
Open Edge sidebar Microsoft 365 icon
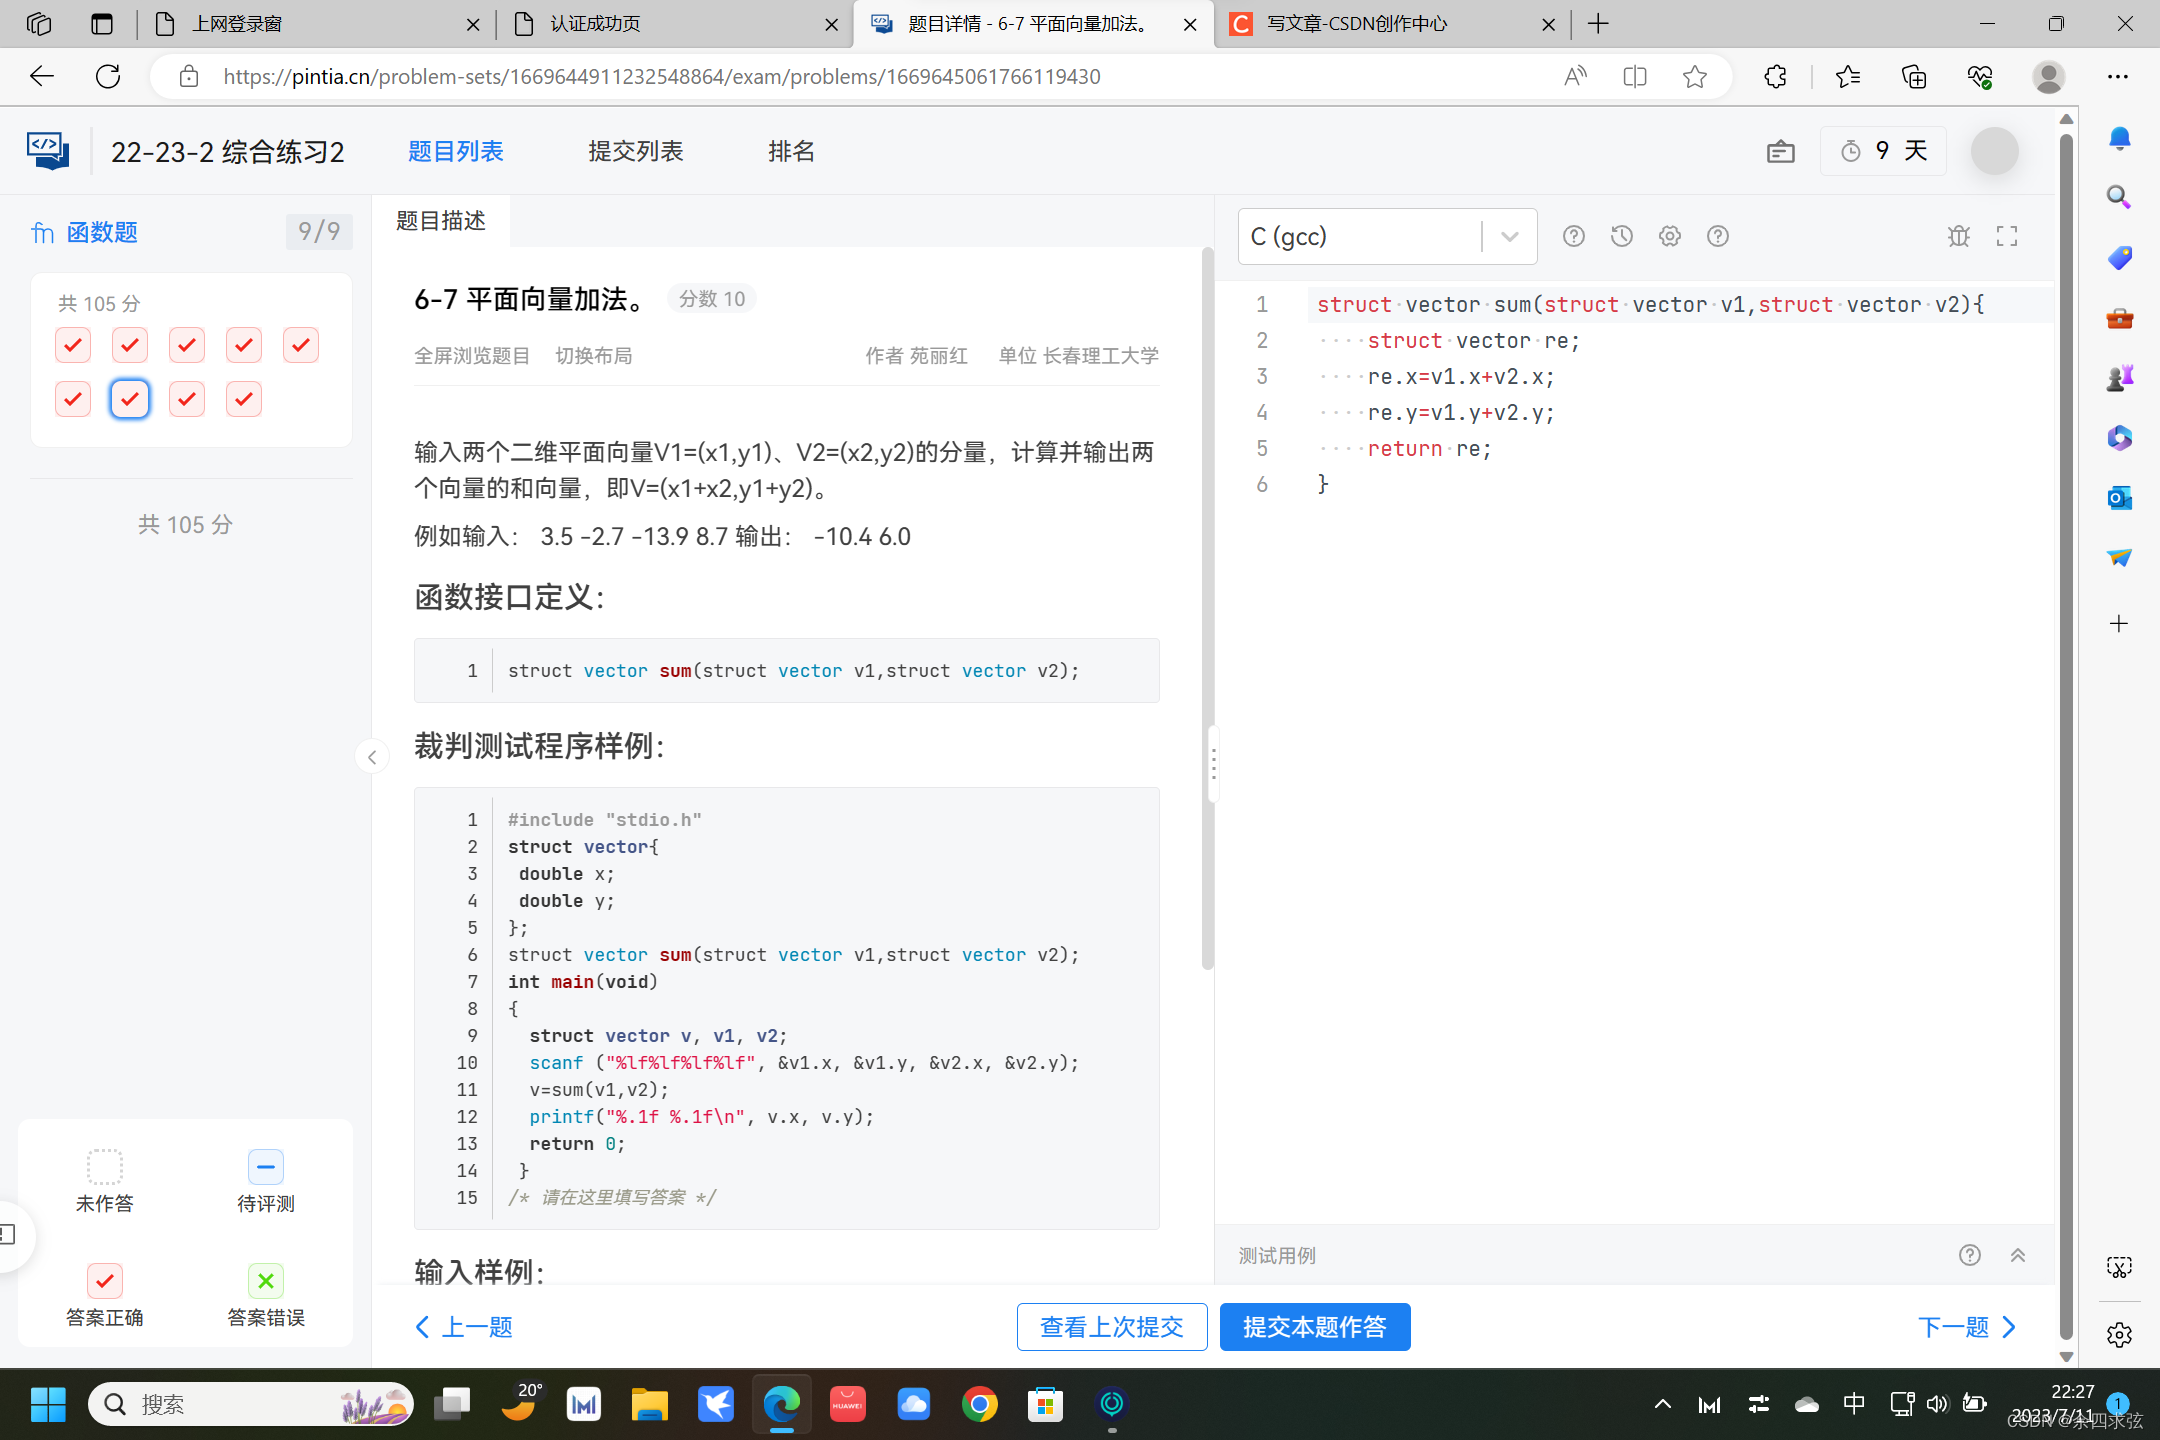tap(2119, 438)
